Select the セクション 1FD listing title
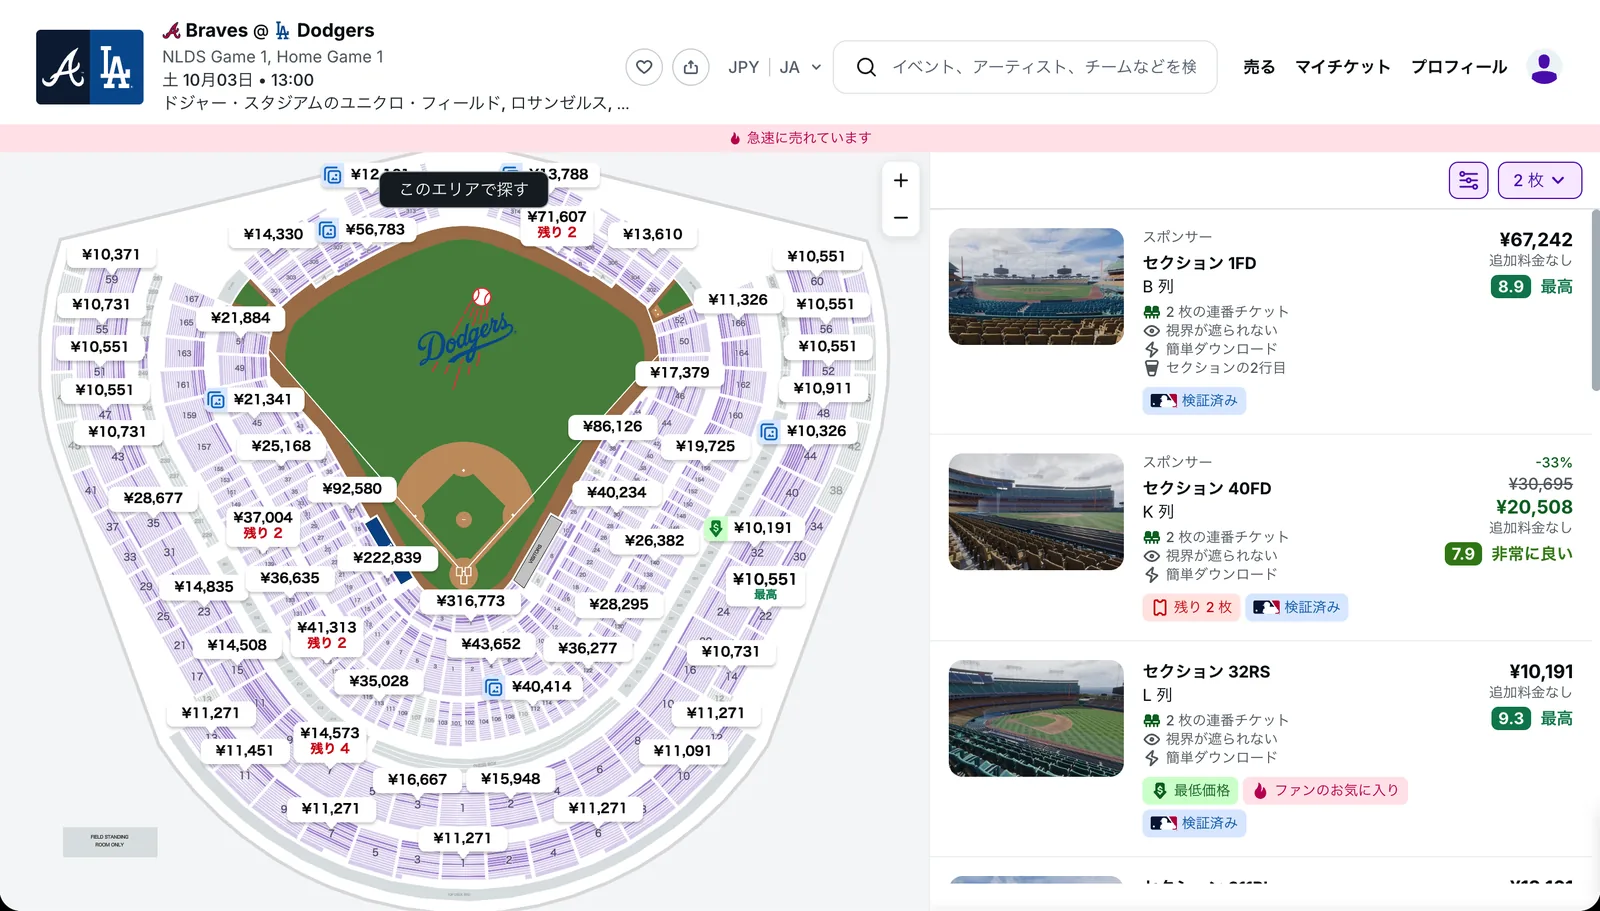1600x911 pixels. 1199,263
